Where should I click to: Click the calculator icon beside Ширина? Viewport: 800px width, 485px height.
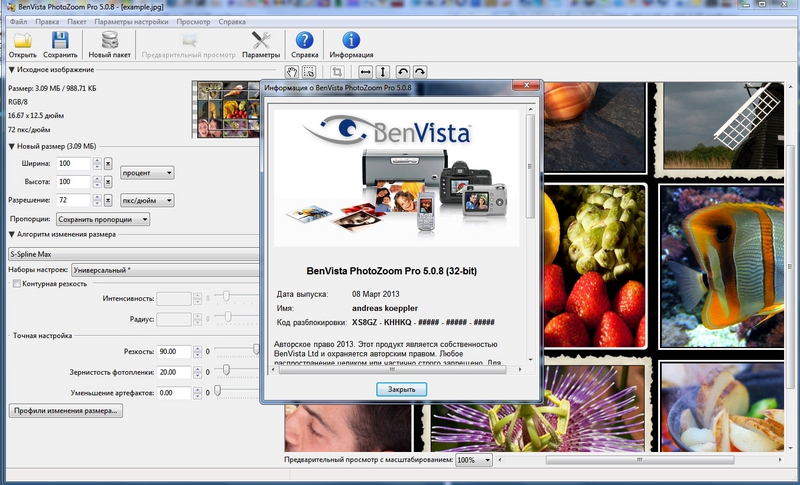(x=108, y=164)
